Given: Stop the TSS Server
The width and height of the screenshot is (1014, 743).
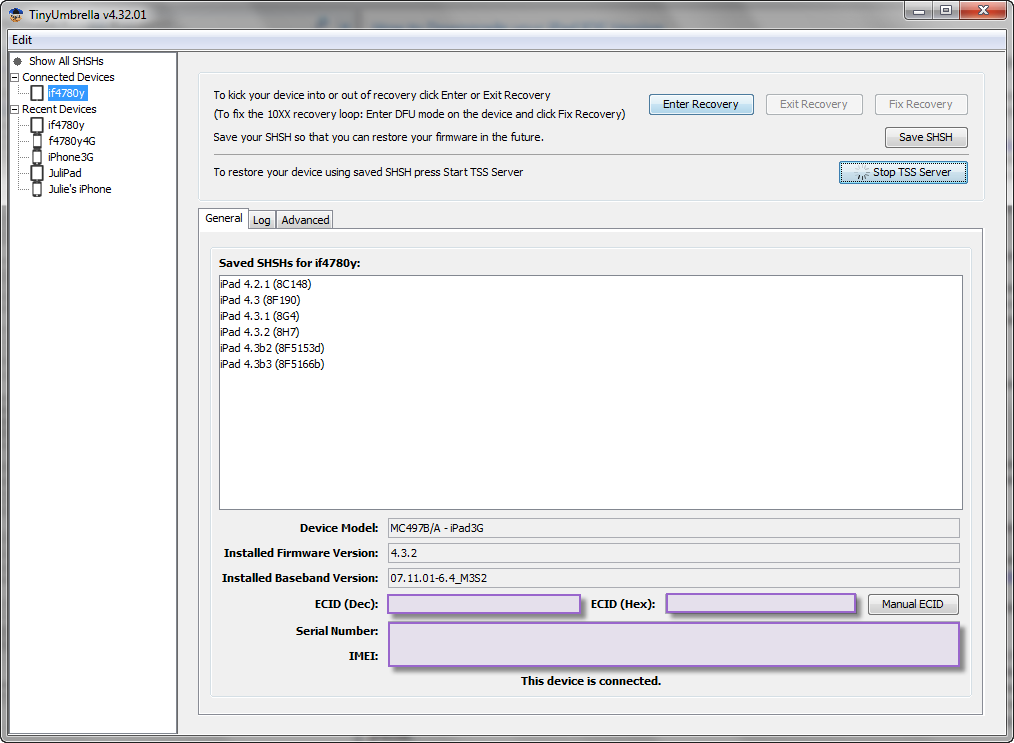Looking at the screenshot, I should [903, 173].
